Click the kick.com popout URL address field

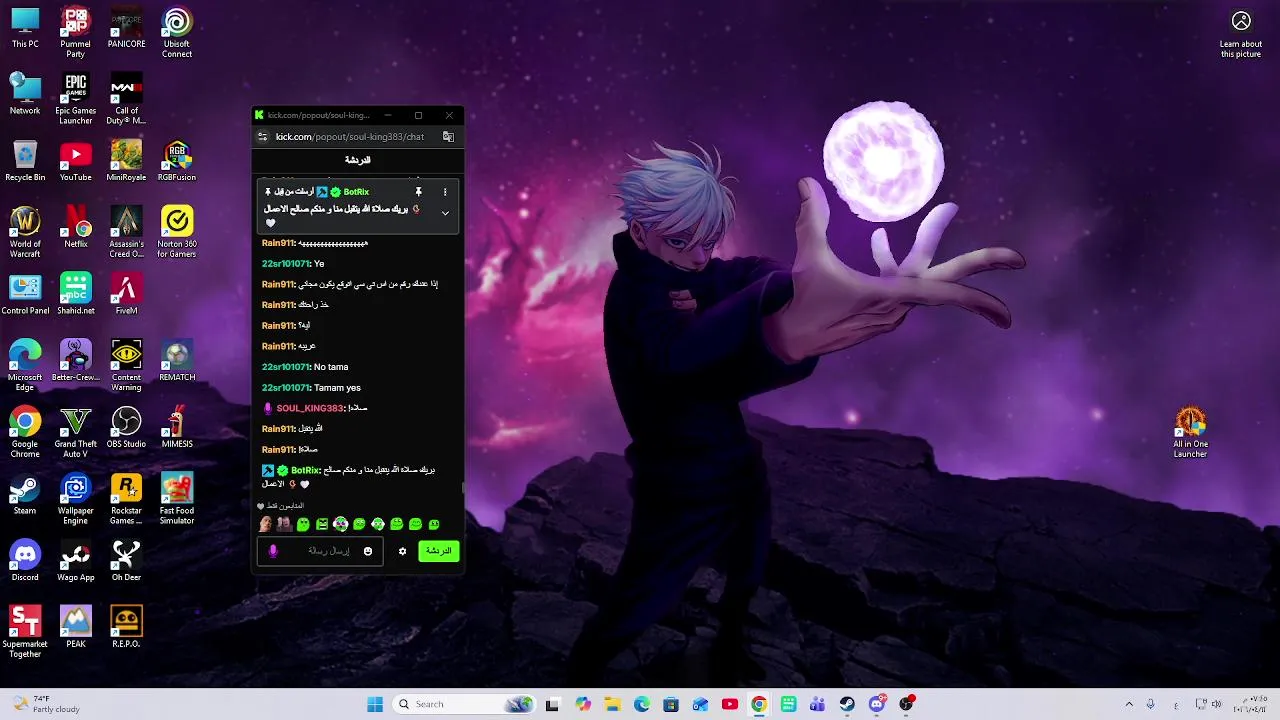(x=350, y=137)
